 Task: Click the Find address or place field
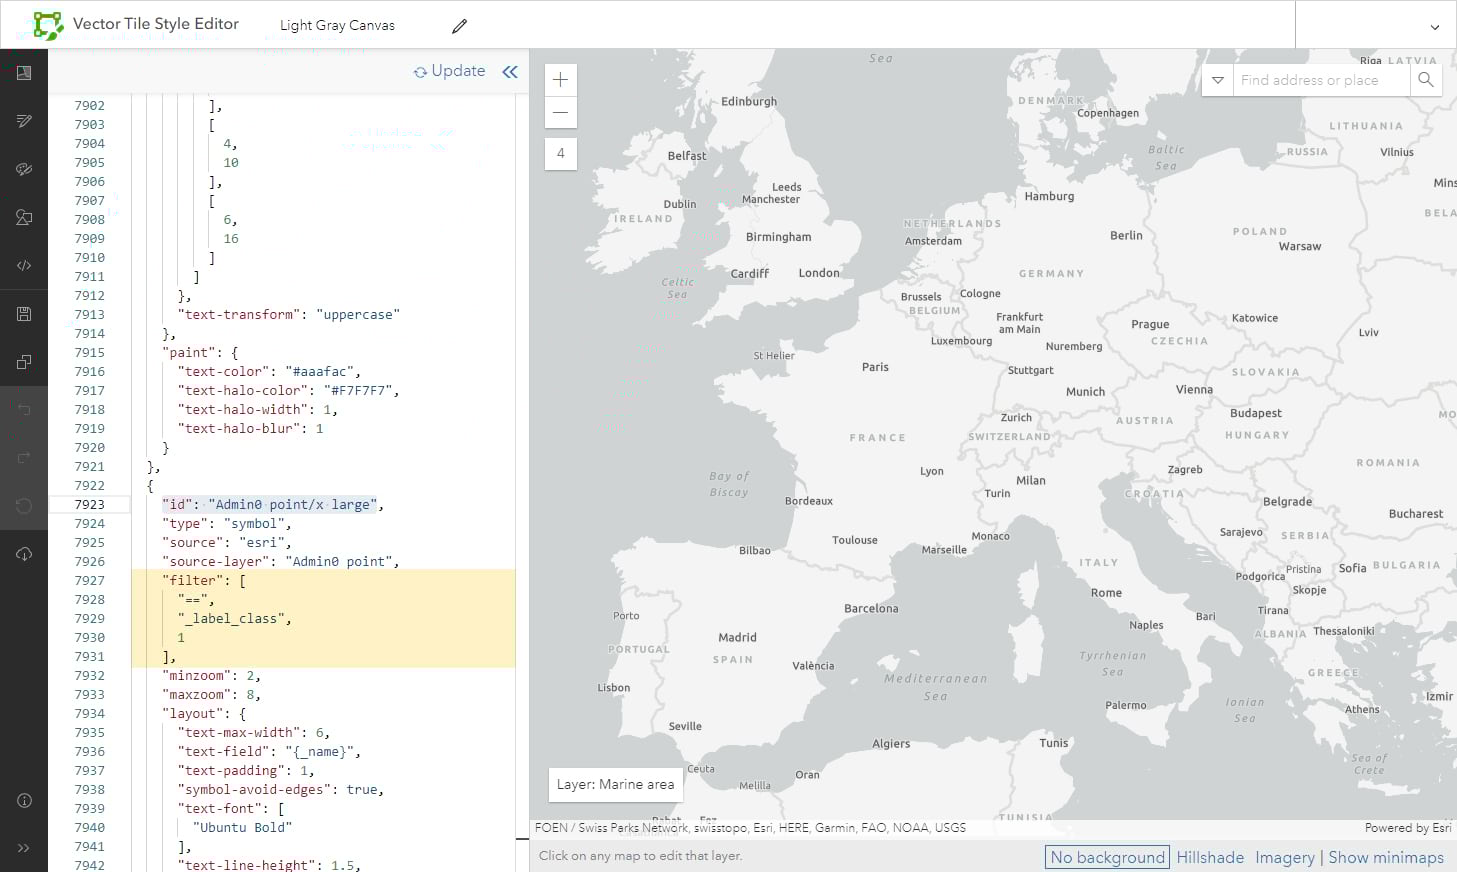(1320, 80)
